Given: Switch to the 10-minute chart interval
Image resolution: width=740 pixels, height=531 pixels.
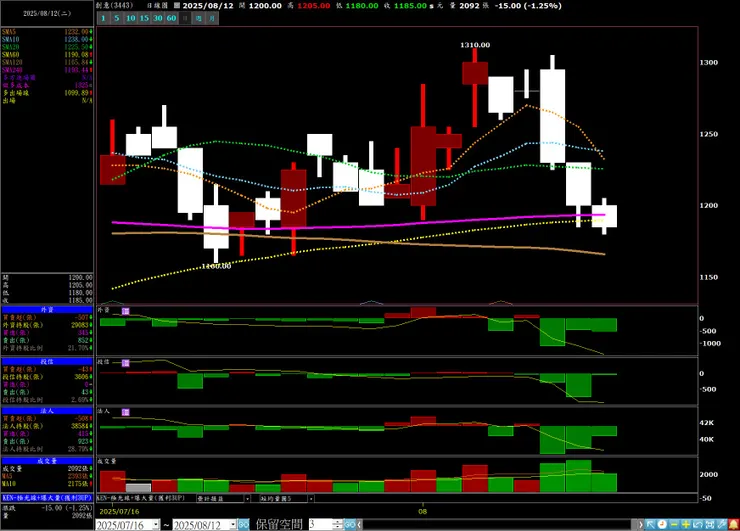Looking at the screenshot, I should 130,18.
